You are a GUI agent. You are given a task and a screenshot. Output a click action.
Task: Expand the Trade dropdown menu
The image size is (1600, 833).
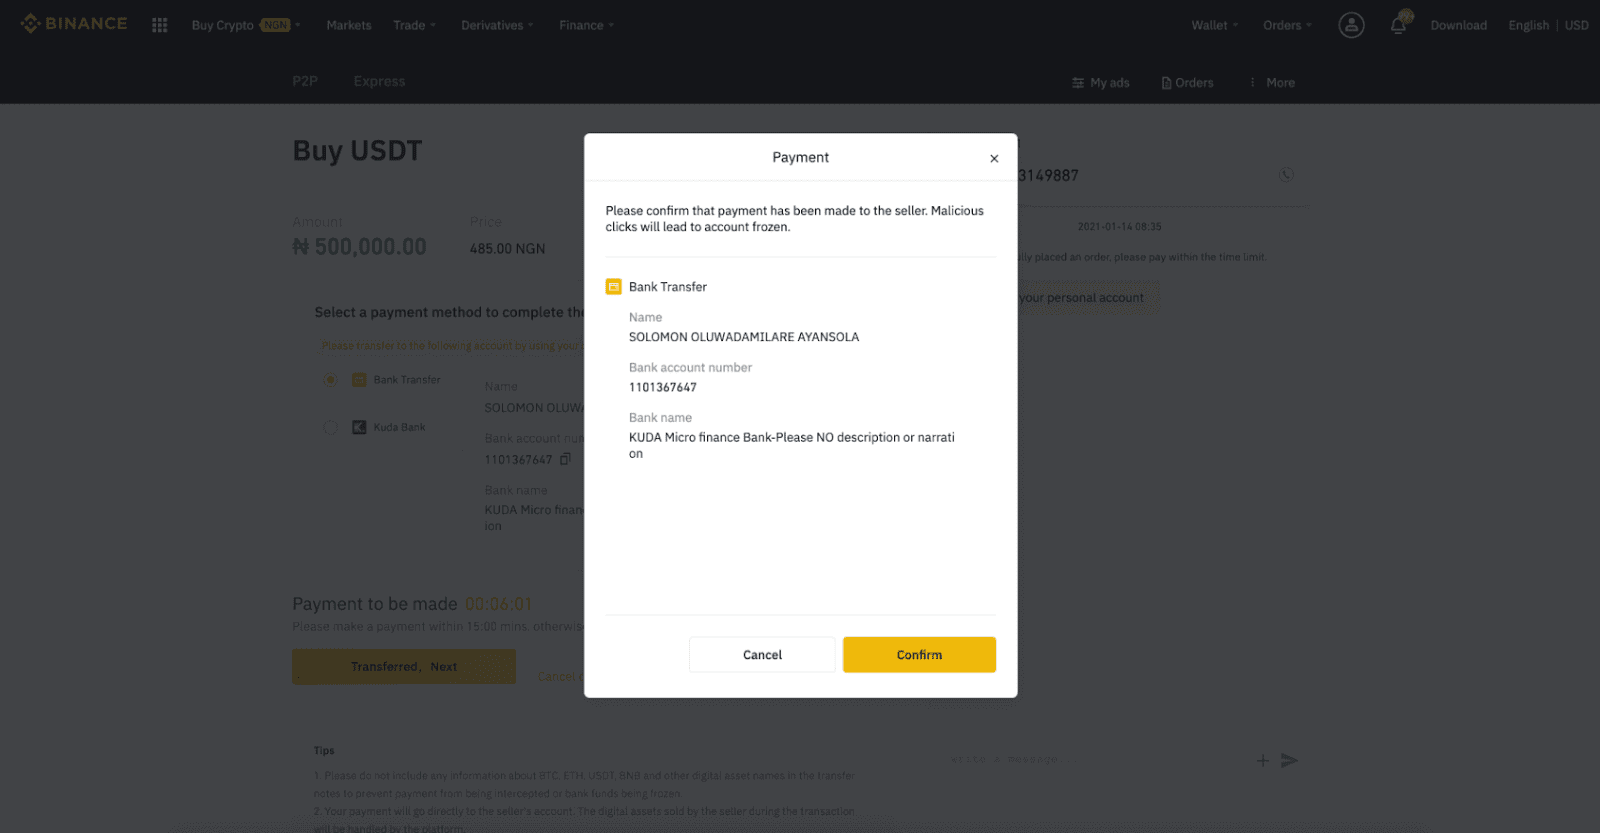pos(414,25)
